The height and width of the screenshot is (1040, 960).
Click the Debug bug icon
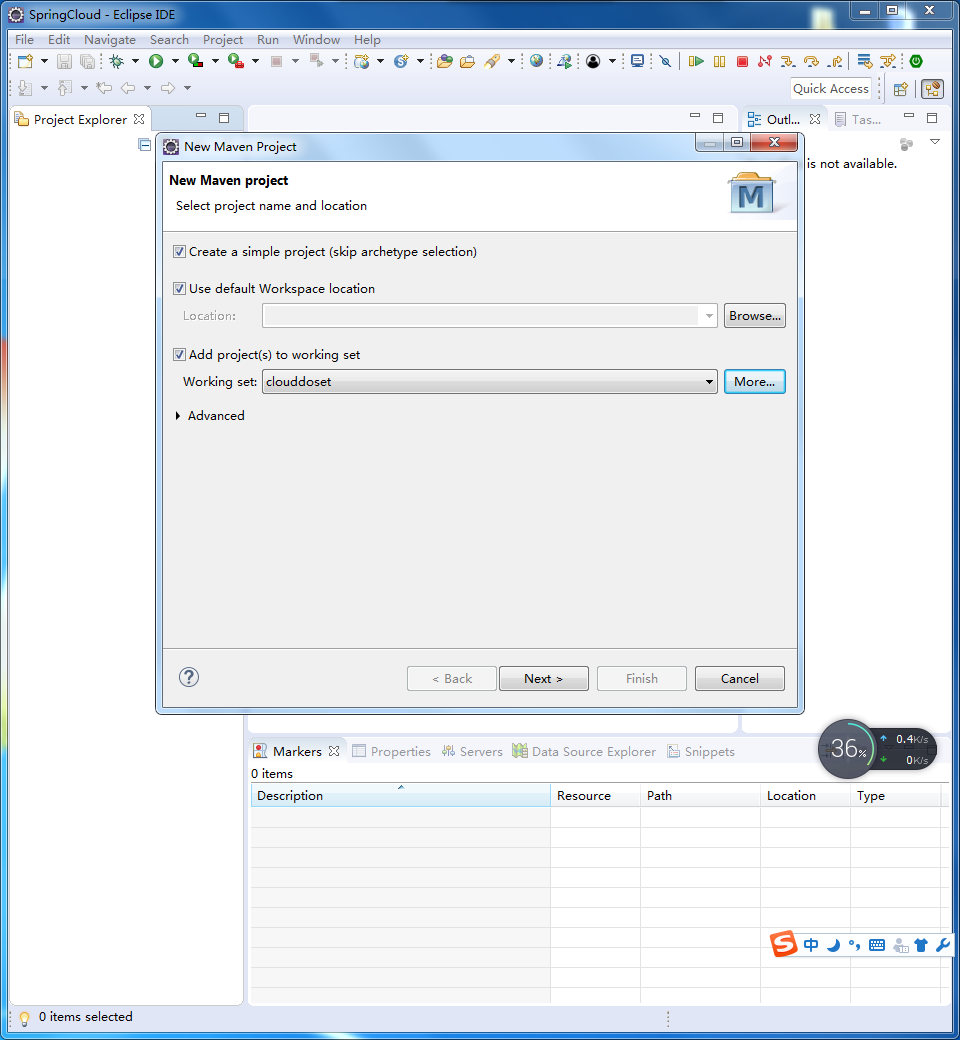[x=117, y=62]
